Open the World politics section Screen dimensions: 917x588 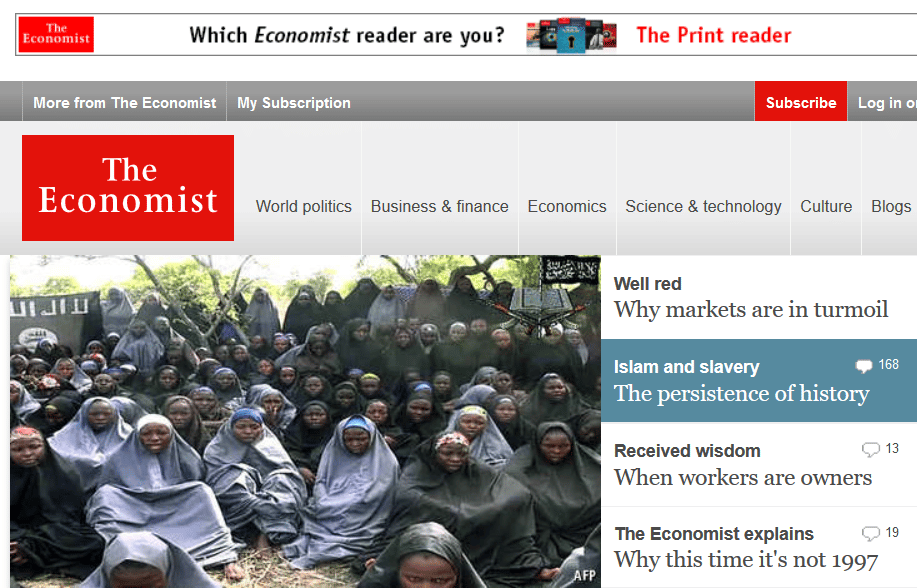point(304,207)
